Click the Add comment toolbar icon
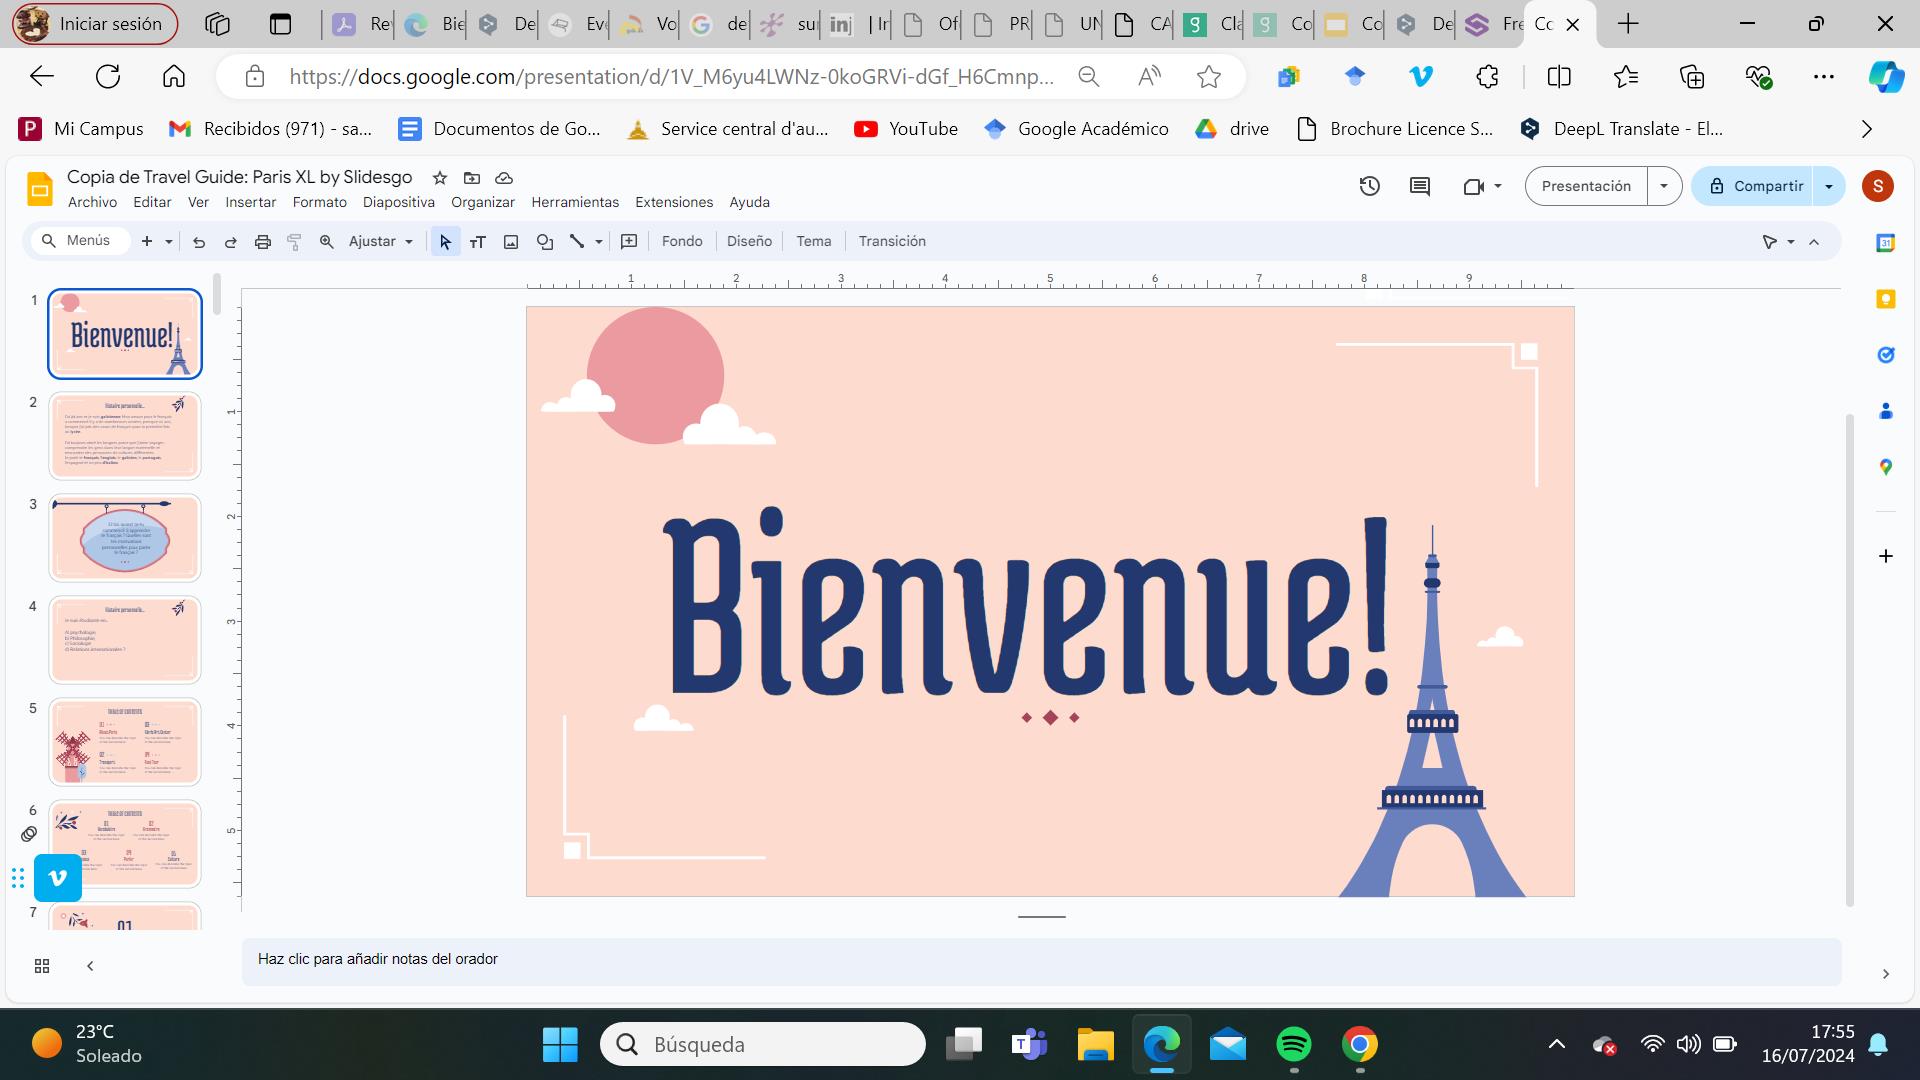Screen dimensions: 1920x1080 (x=629, y=242)
